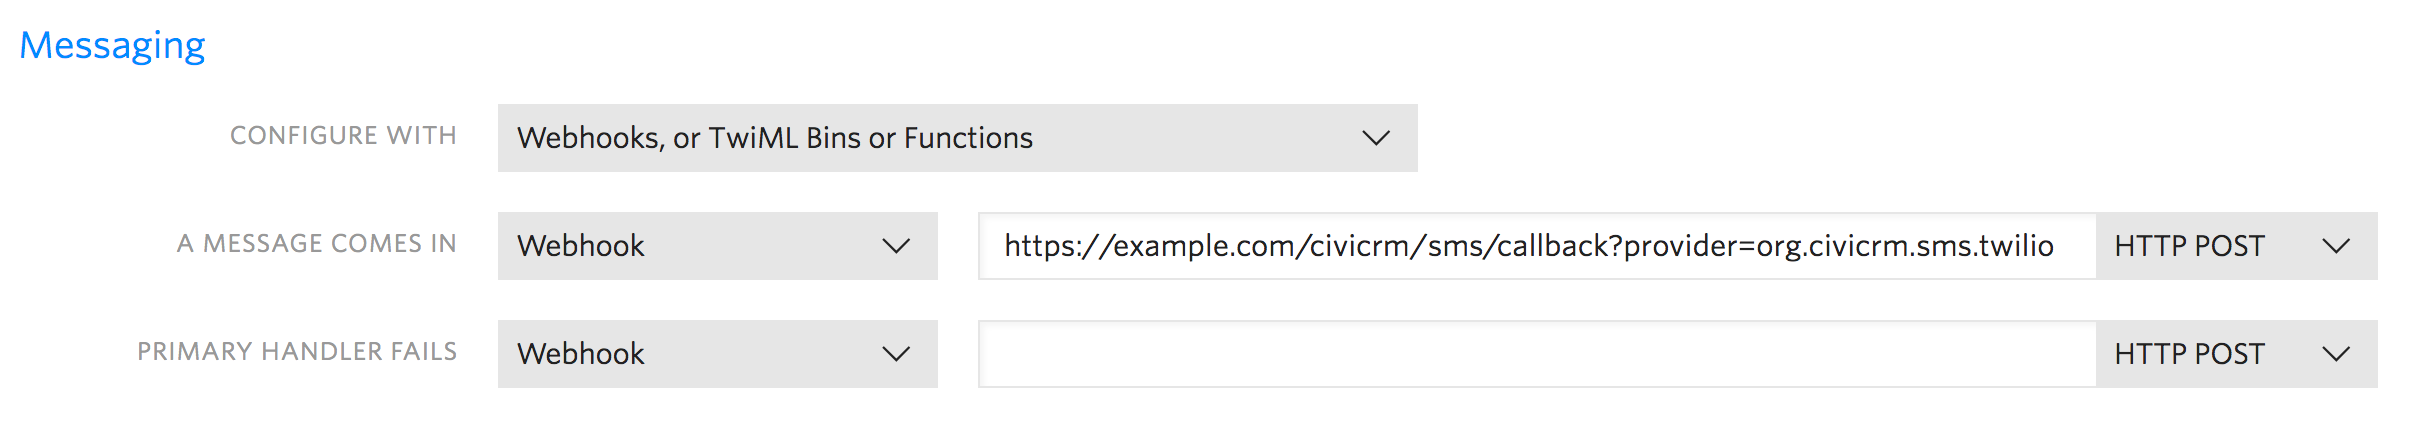Focus the empty Primary Handler Fails URL field
2416x448 pixels.
pos(1536,354)
